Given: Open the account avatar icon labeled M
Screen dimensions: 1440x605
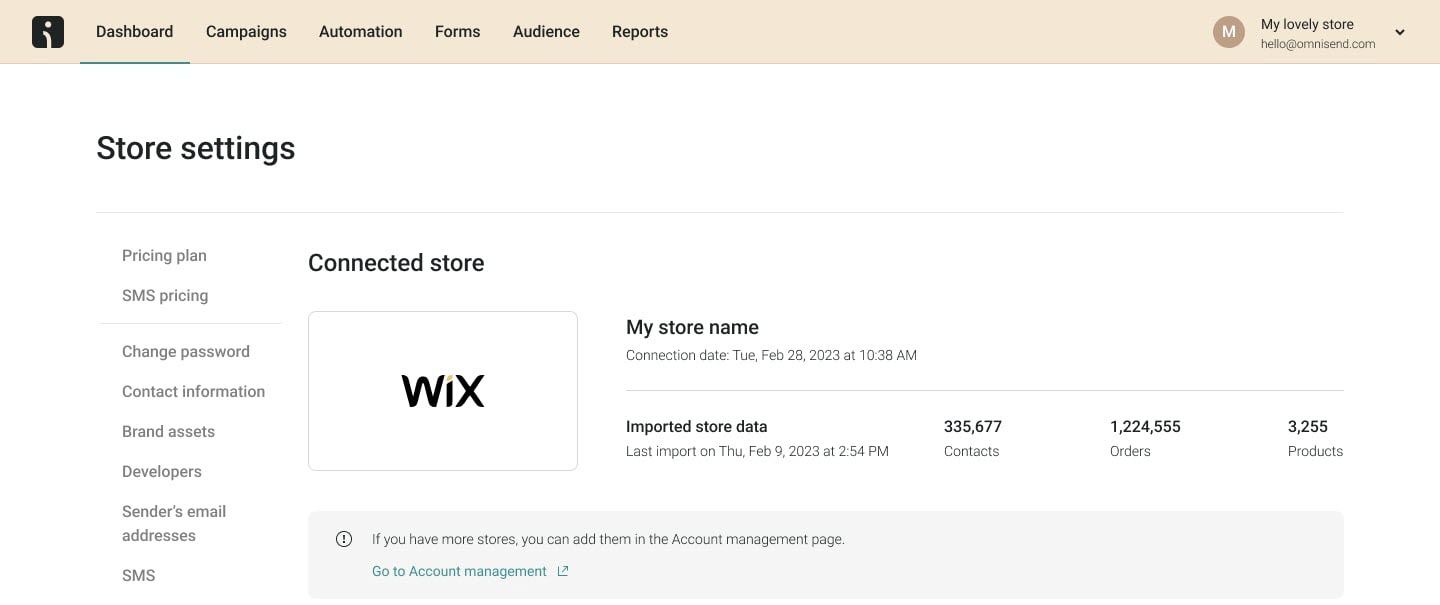Looking at the screenshot, I should (1229, 31).
